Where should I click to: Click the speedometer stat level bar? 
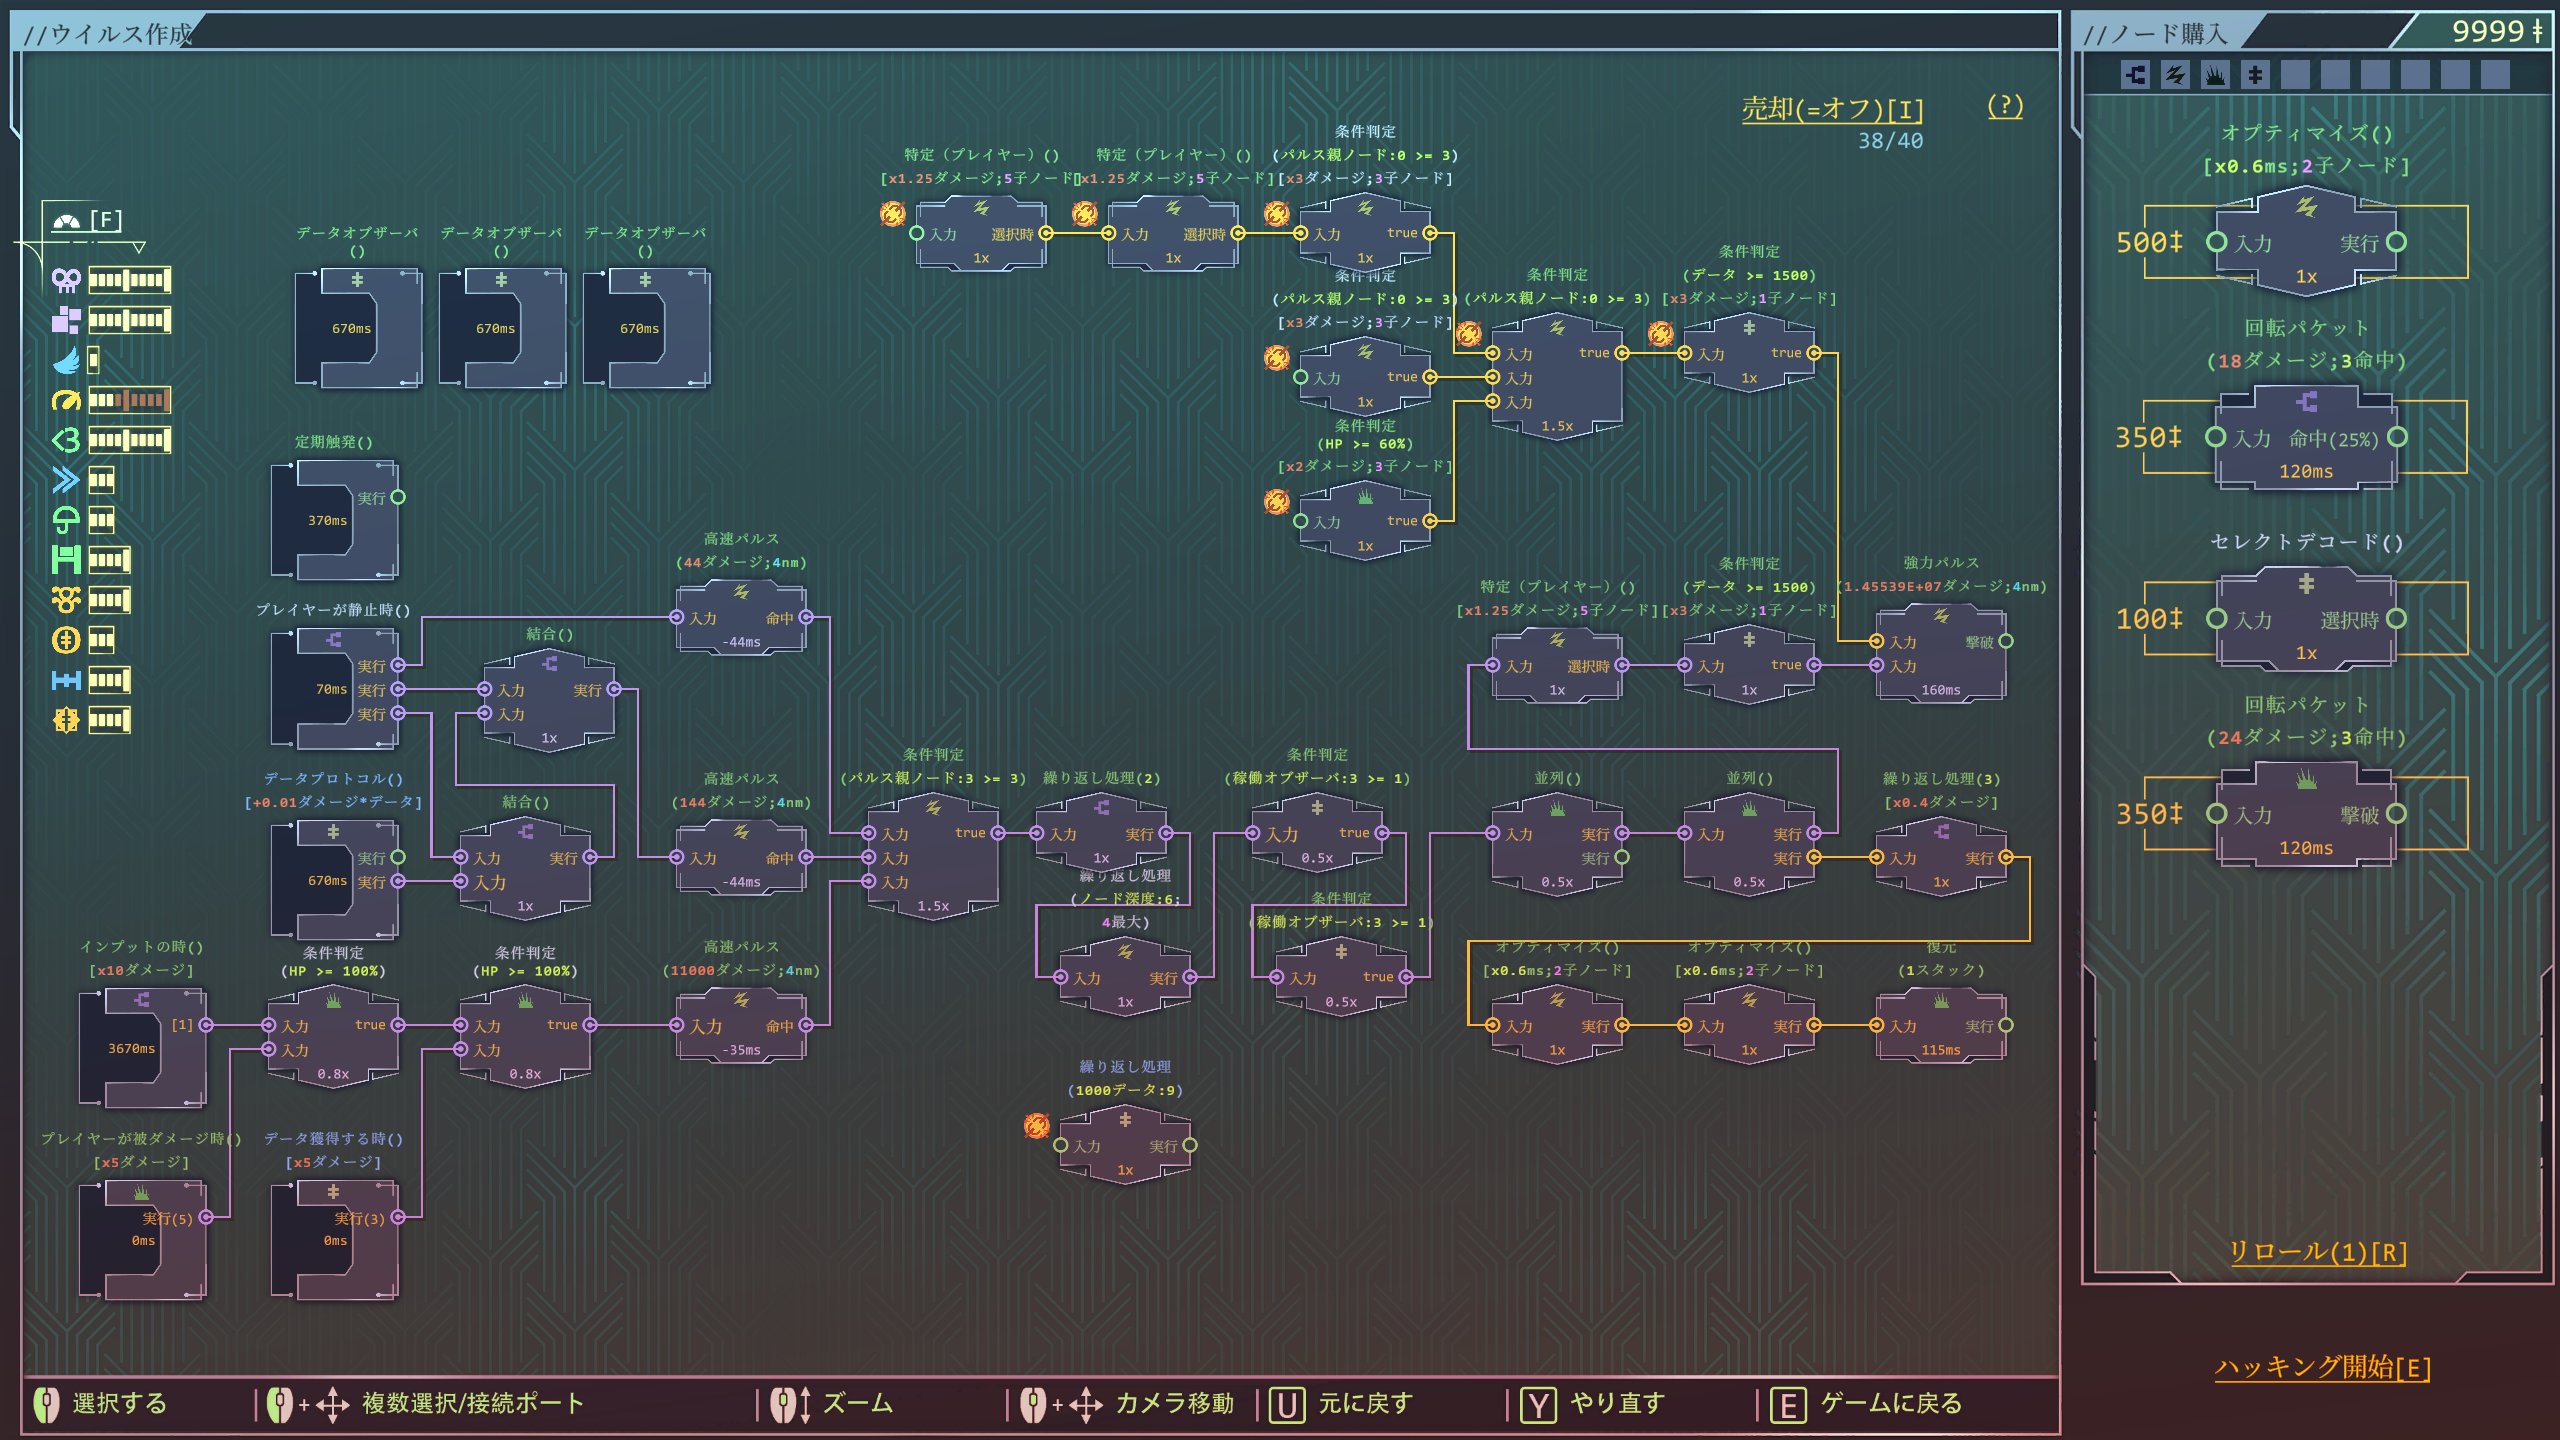129,400
